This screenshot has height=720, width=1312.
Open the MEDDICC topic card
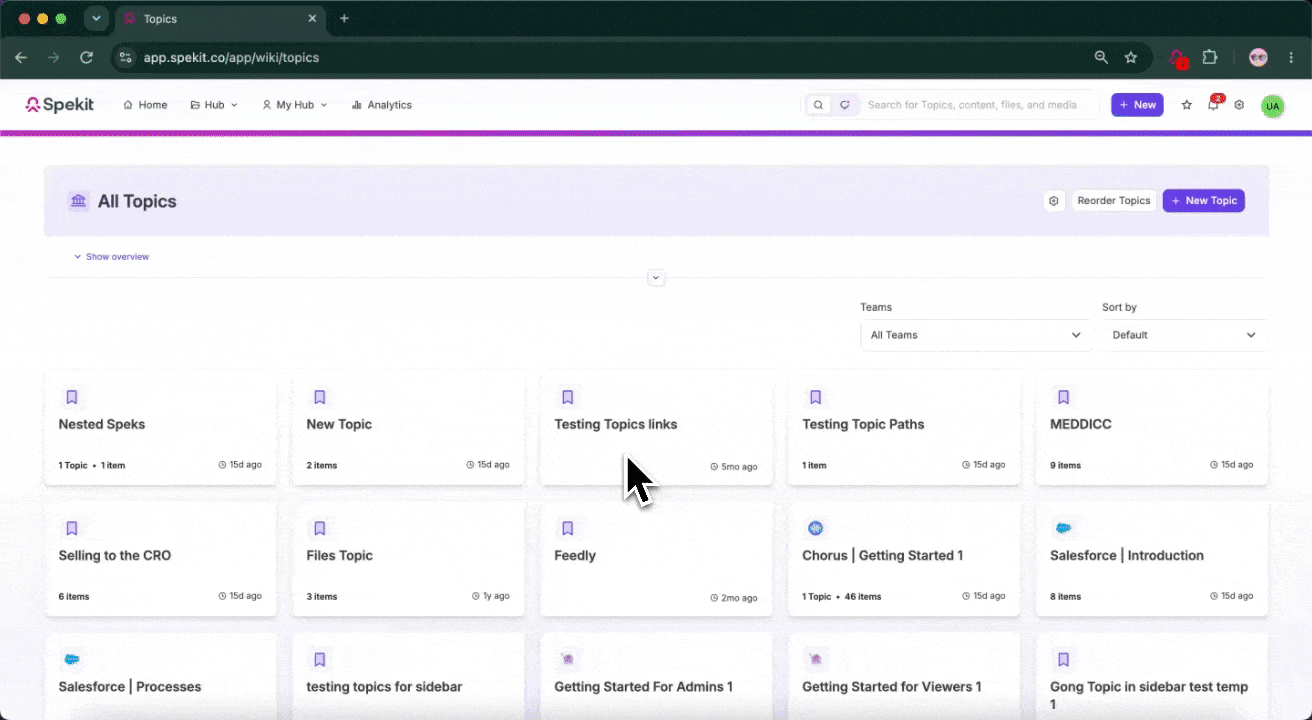(x=1152, y=428)
